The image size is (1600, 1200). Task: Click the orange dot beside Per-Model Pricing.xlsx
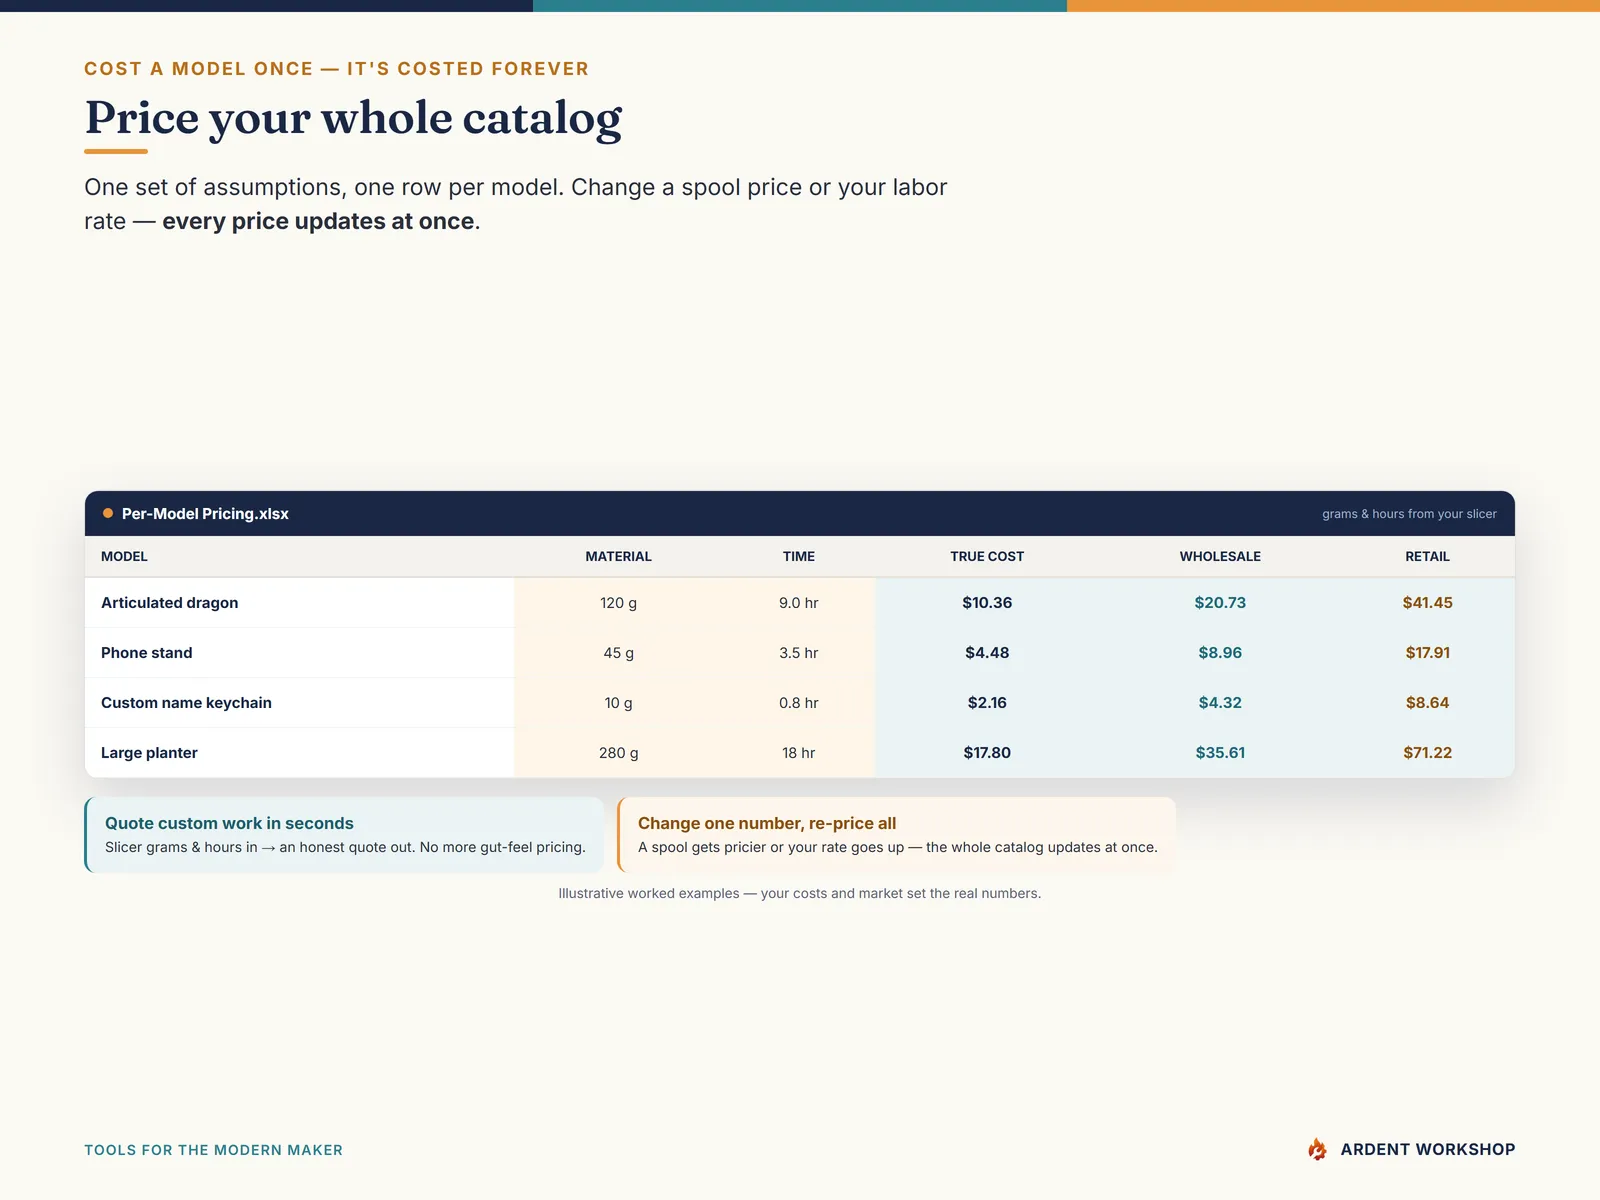click(108, 513)
